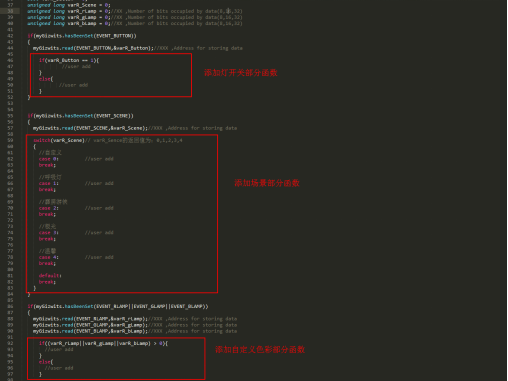Image resolution: width=508 pixels, height=381 pixels.
Task: Click line number 74 in the gutter
Action: [10, 233]
